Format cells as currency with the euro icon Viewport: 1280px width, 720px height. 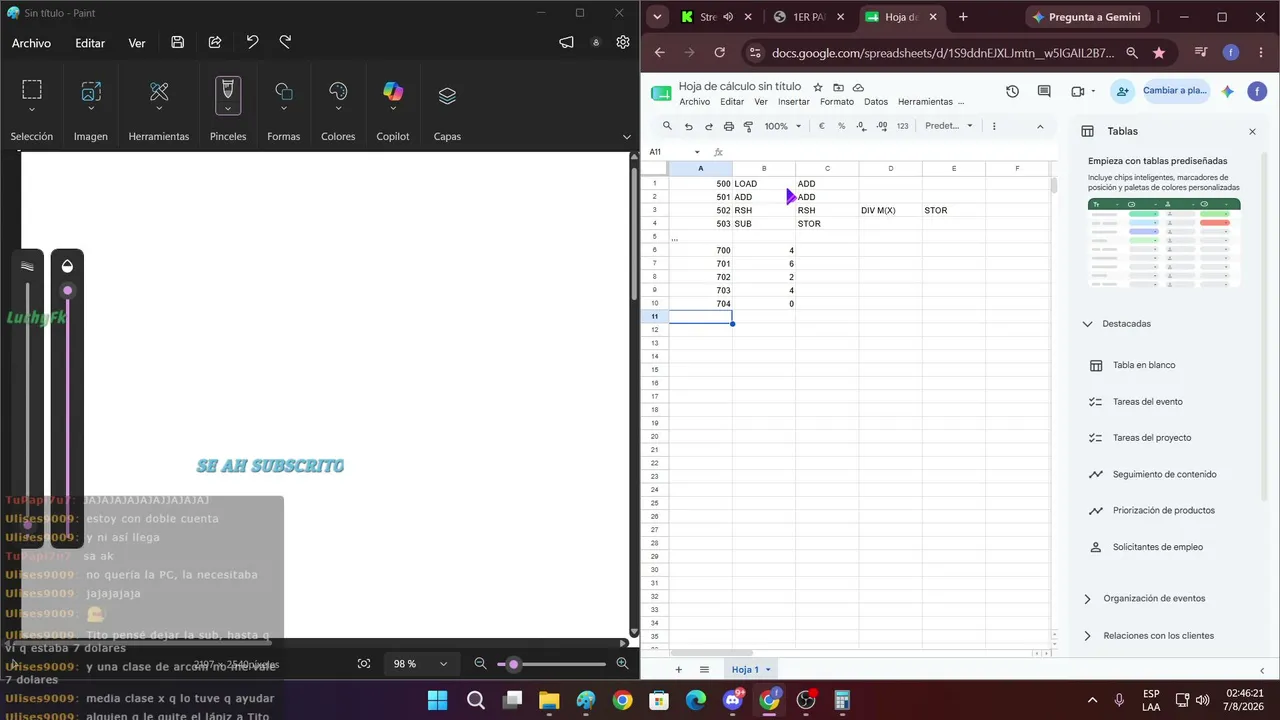tap(822, 126)
